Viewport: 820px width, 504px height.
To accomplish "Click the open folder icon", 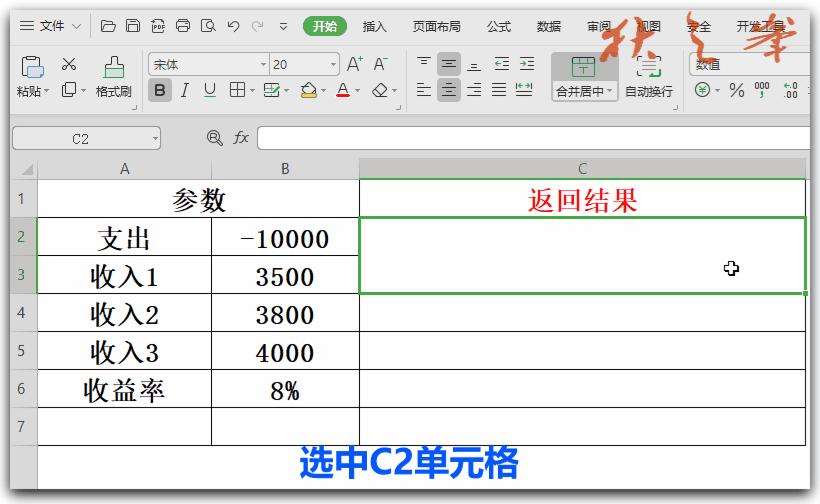I will tap(108, 26).
